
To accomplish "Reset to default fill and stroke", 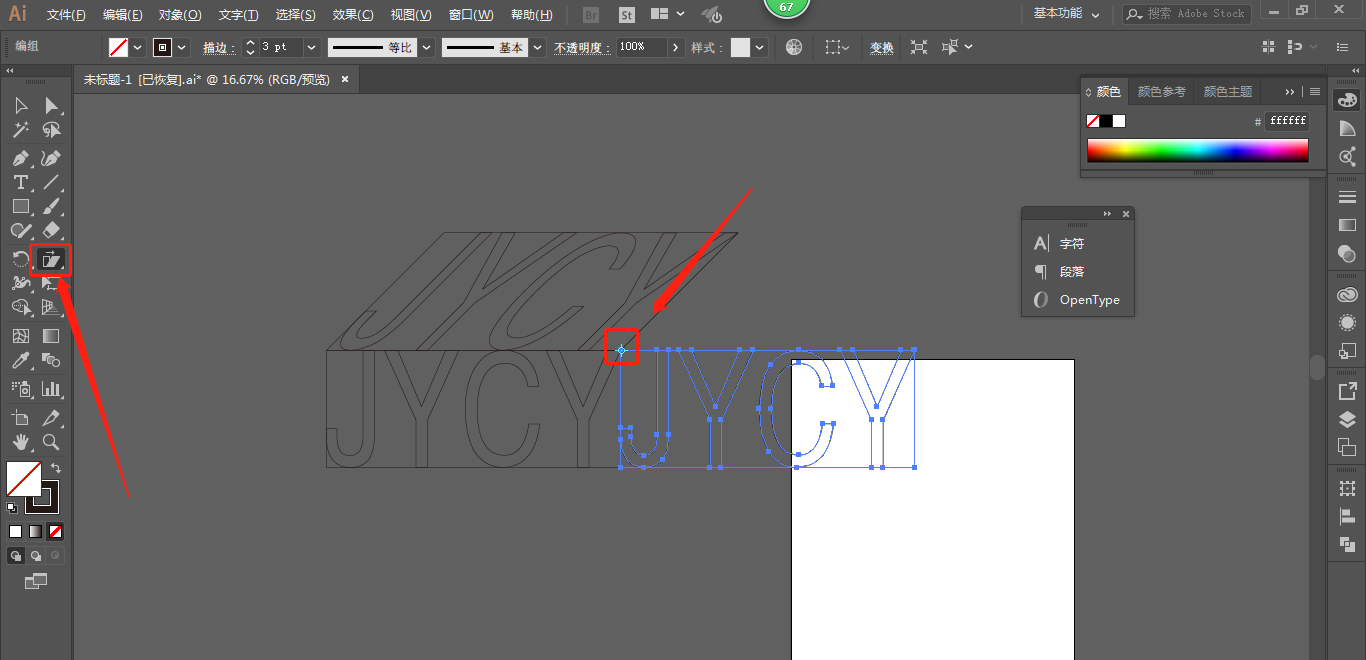I will coord(12,508).
